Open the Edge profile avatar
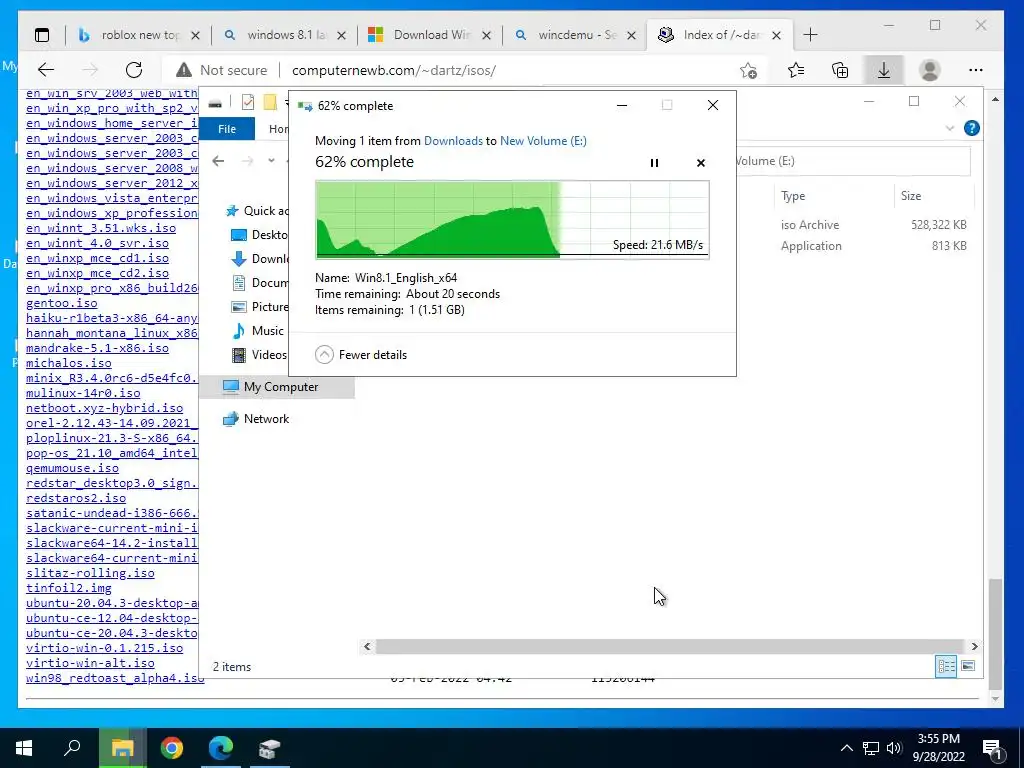The height and width of the screenshot is (768, 1024). tap(929, 70)
